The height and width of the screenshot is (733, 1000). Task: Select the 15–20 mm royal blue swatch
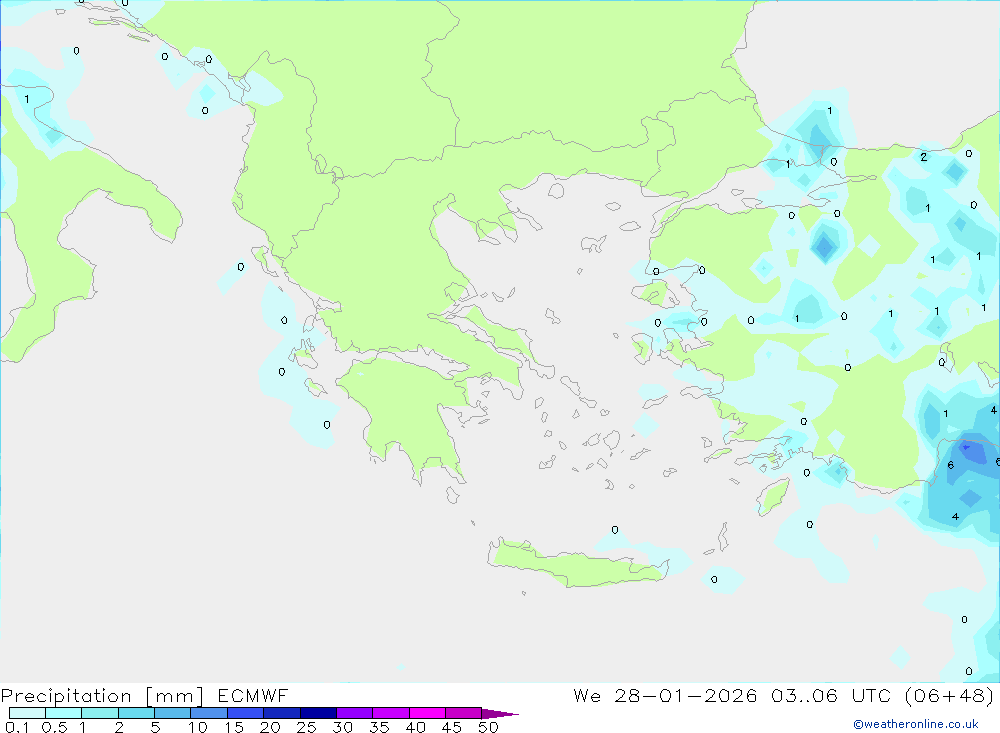coord(246,713)
